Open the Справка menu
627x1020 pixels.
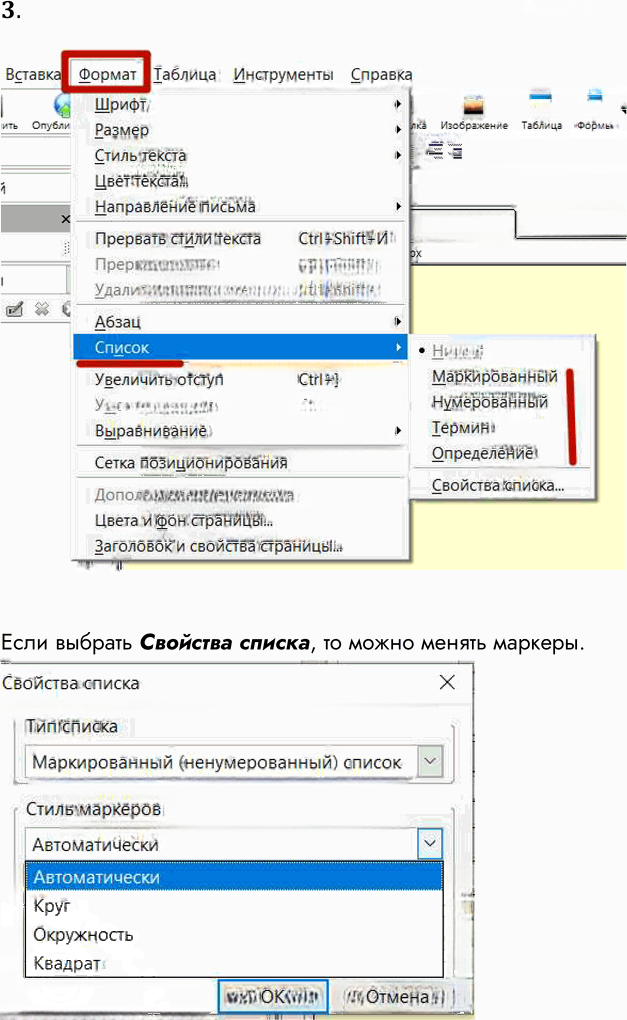coord(381,75)
